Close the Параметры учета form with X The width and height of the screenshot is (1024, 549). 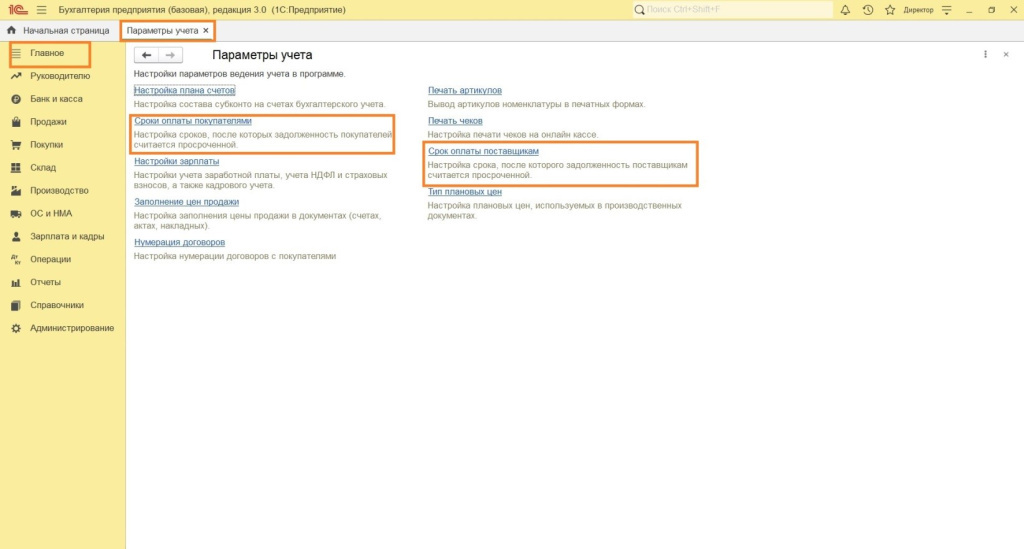click(x=1005, y=55)
